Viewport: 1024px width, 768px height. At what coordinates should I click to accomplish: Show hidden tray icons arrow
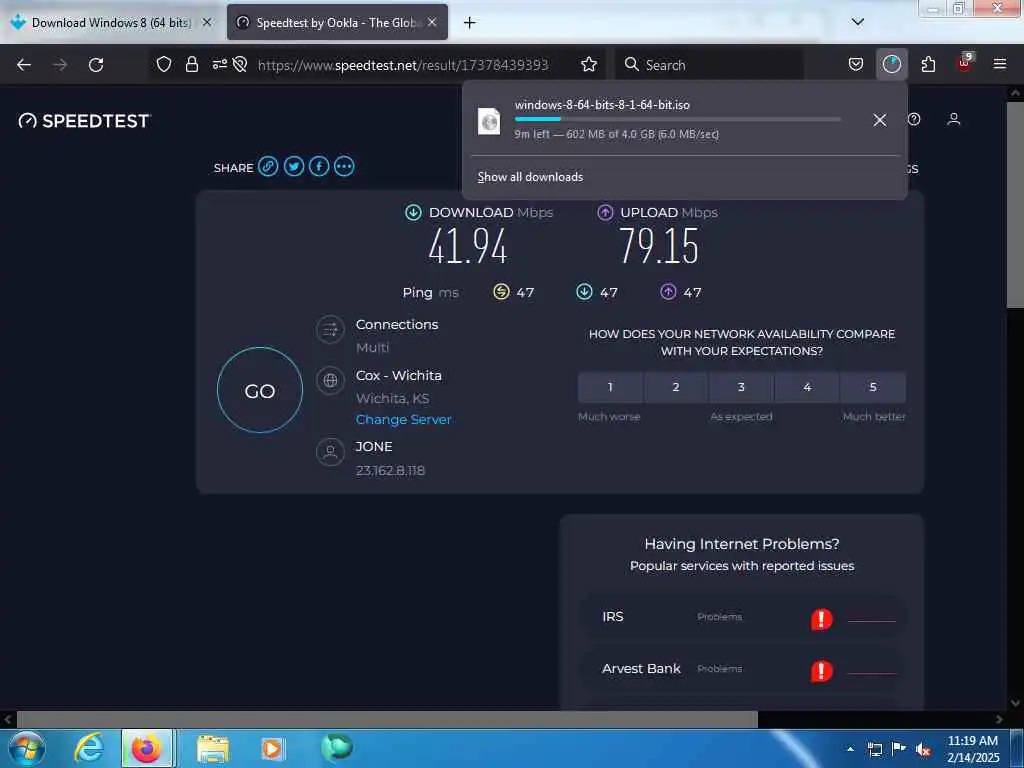(850, 749)
